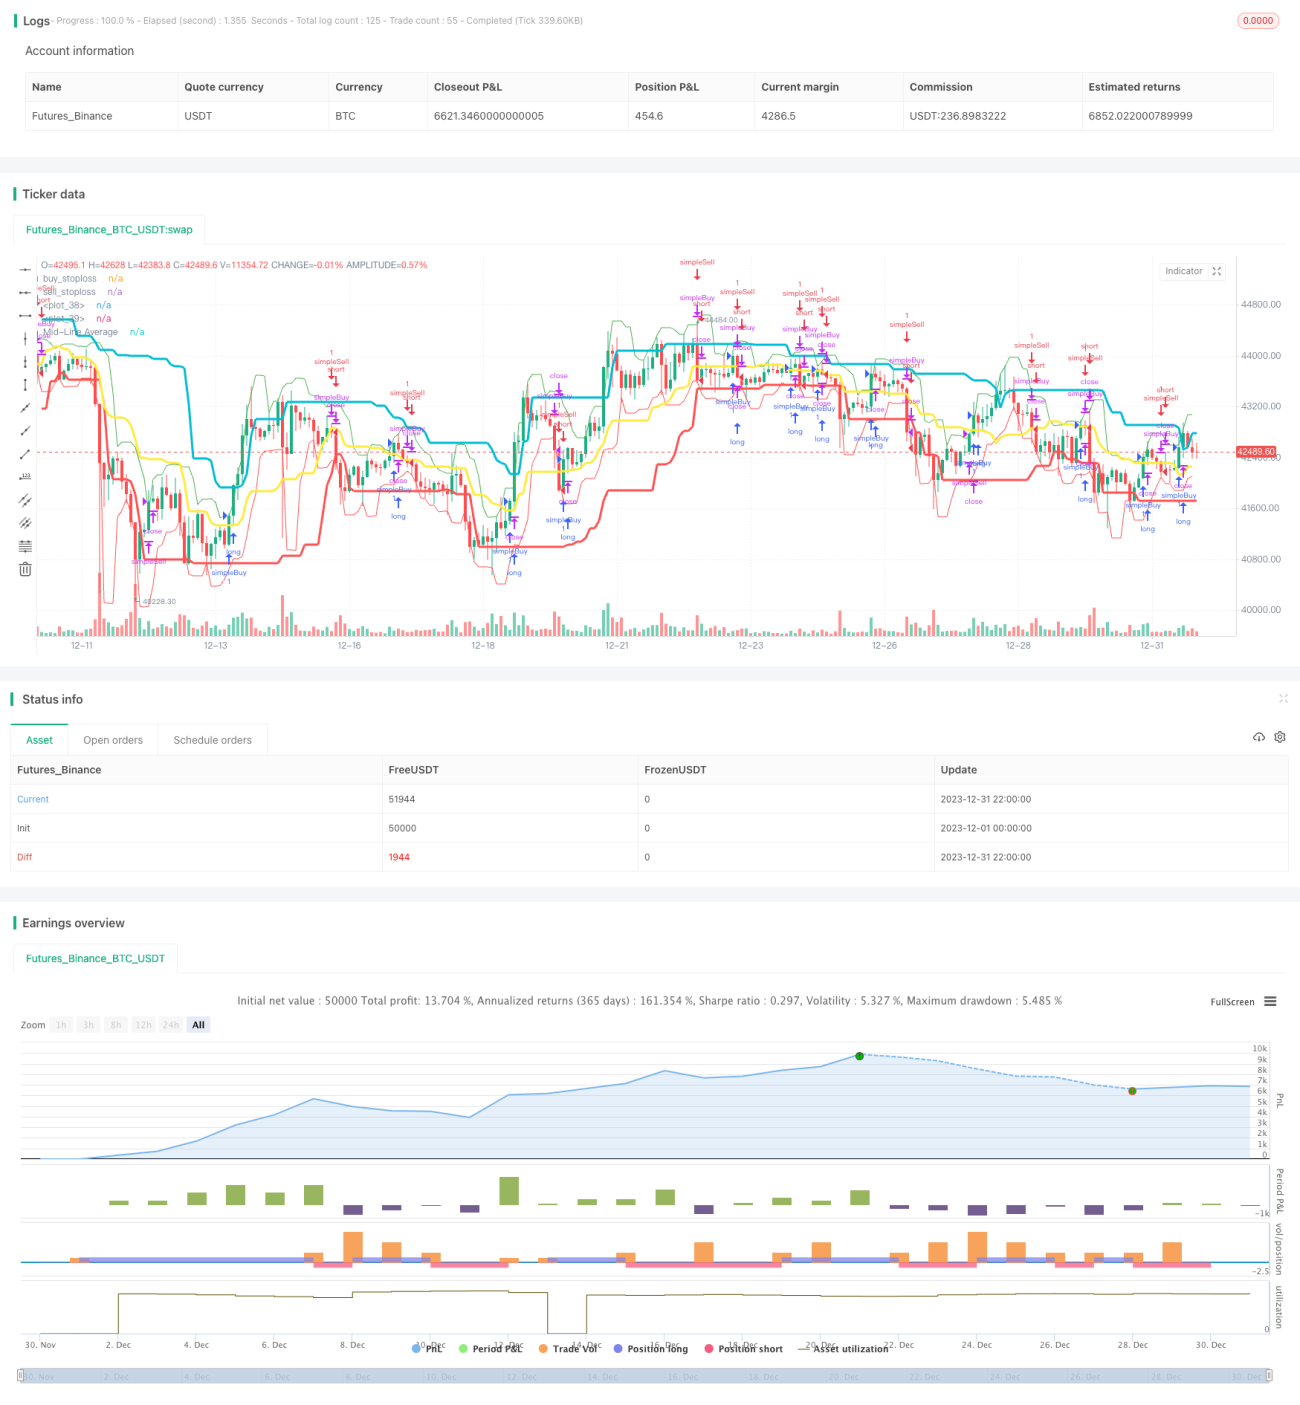The image size is (1300, 1405).
Task: Switch to the Open orders tab
Action: tap(113, 740)
